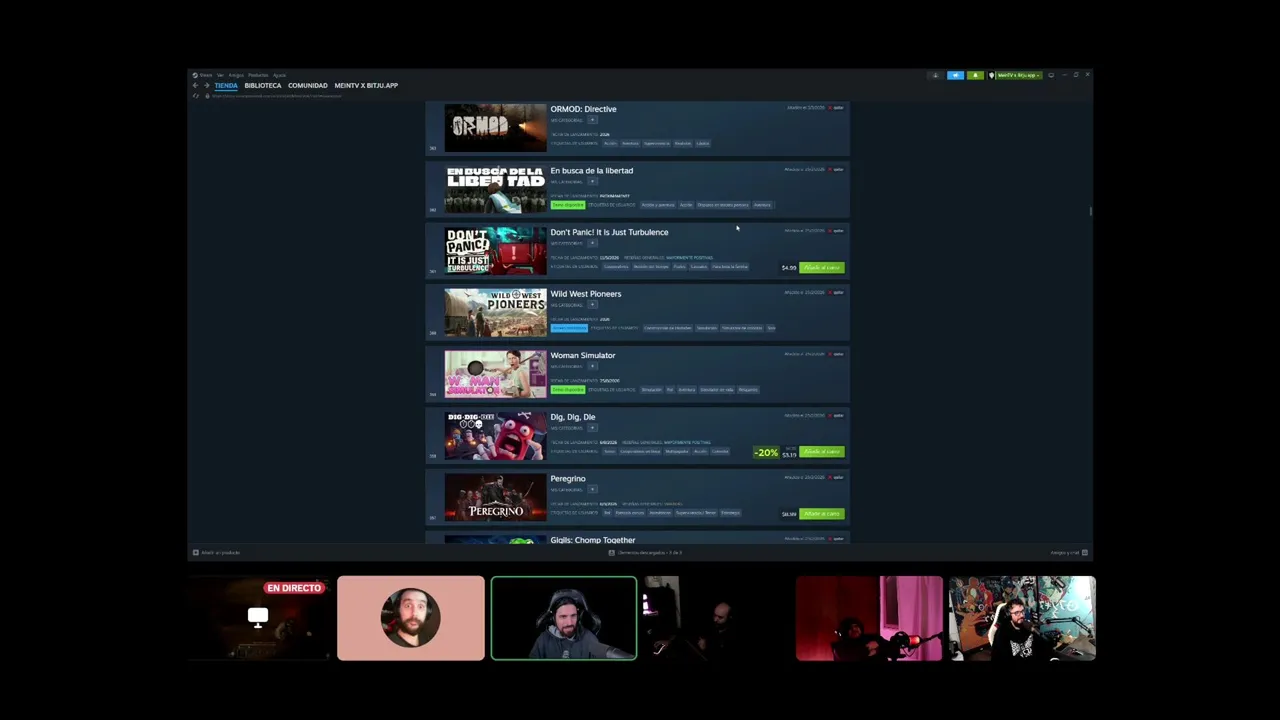Image resolution: width=1280 pixels, height=720 pixels.
Task: Remove Giglis: Chomp Together from wishlist
Action: [x=836, y=539]
